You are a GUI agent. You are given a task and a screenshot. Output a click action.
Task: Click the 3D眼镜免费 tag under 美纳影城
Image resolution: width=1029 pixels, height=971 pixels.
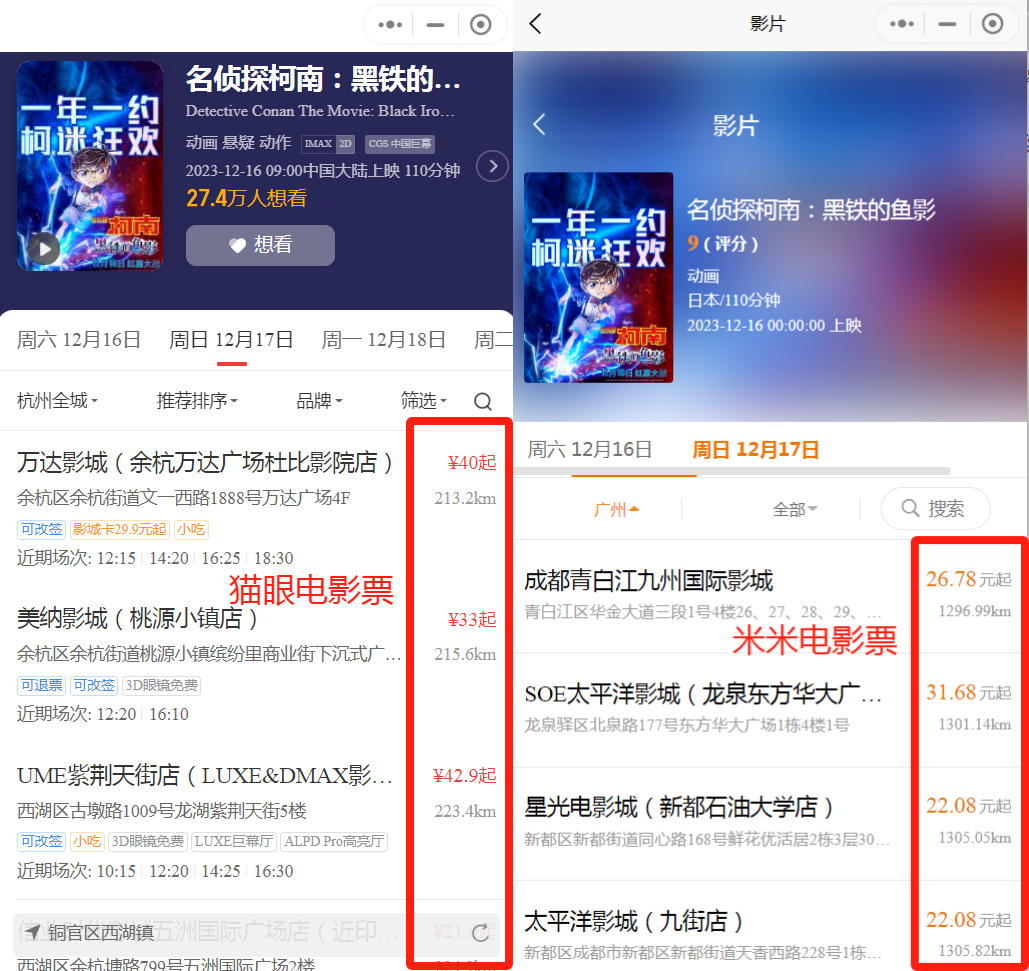[x=161, y=686]
